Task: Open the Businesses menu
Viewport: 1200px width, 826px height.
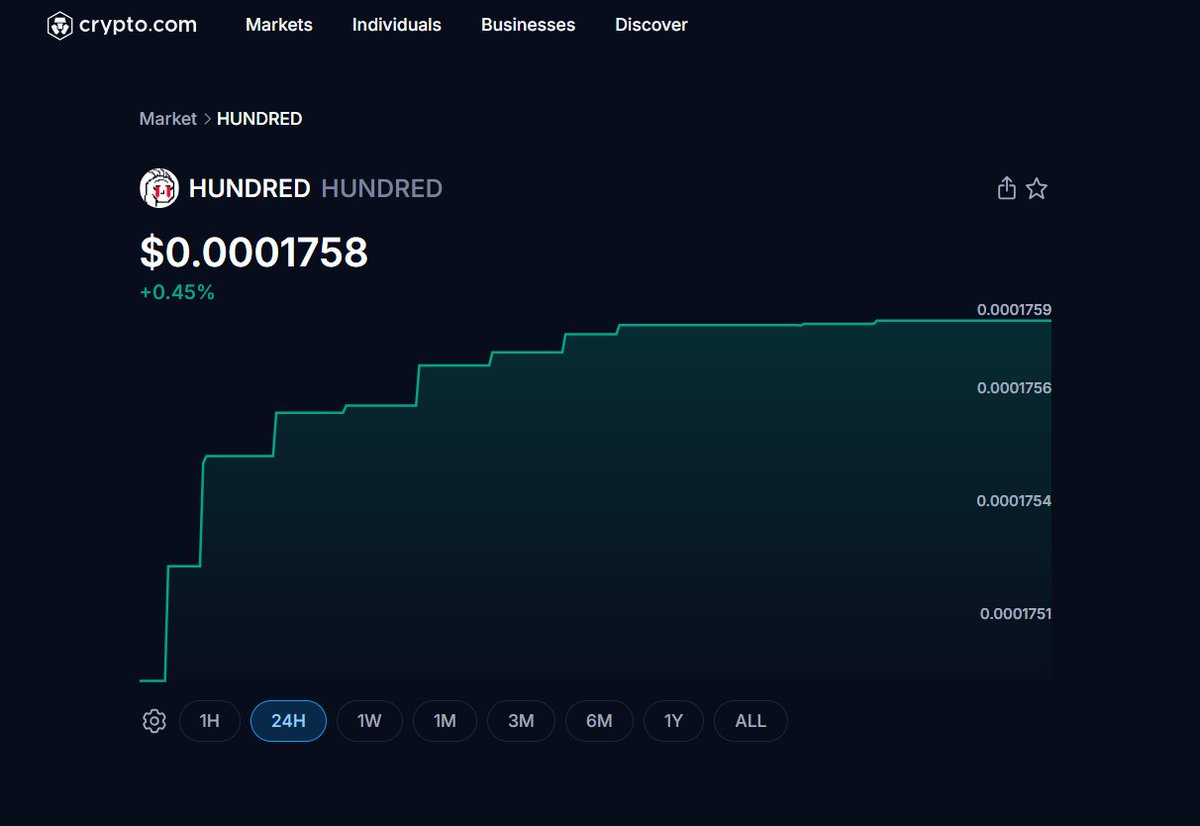Action: click(528, 25)
